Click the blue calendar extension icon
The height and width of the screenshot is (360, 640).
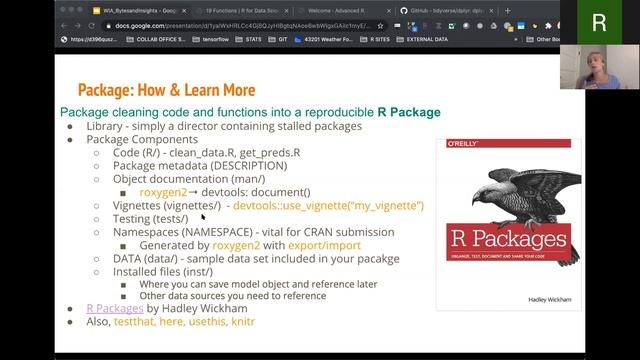pos(521,26)
